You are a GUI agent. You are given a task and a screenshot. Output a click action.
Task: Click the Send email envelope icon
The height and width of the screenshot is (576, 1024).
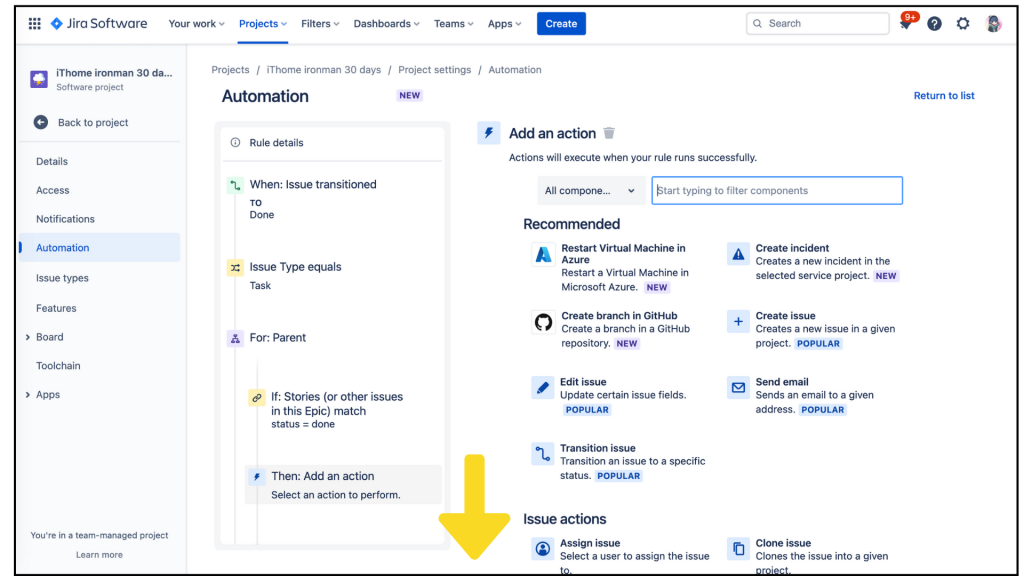738,388
